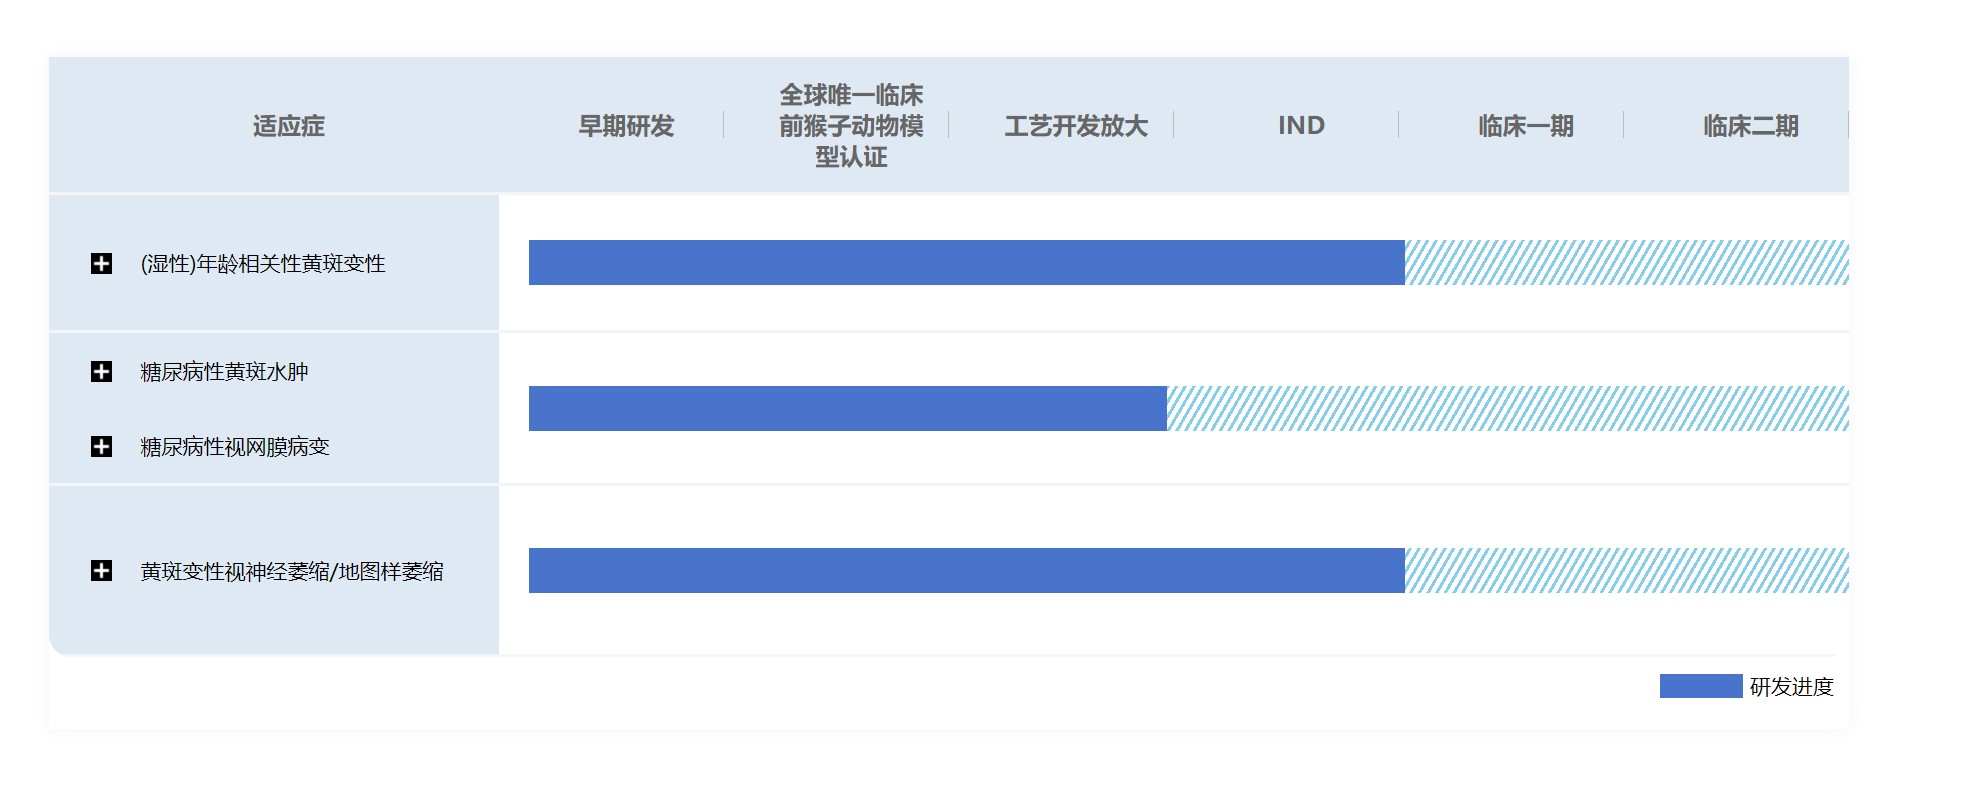1985x801 pixels.
Task: Click the blue 研发进度 legend swatch
Action: point(1700,686)
